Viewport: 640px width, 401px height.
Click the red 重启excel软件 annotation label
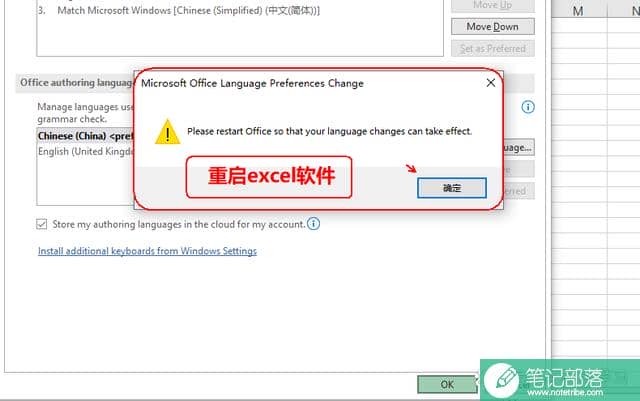coord(269,177)
